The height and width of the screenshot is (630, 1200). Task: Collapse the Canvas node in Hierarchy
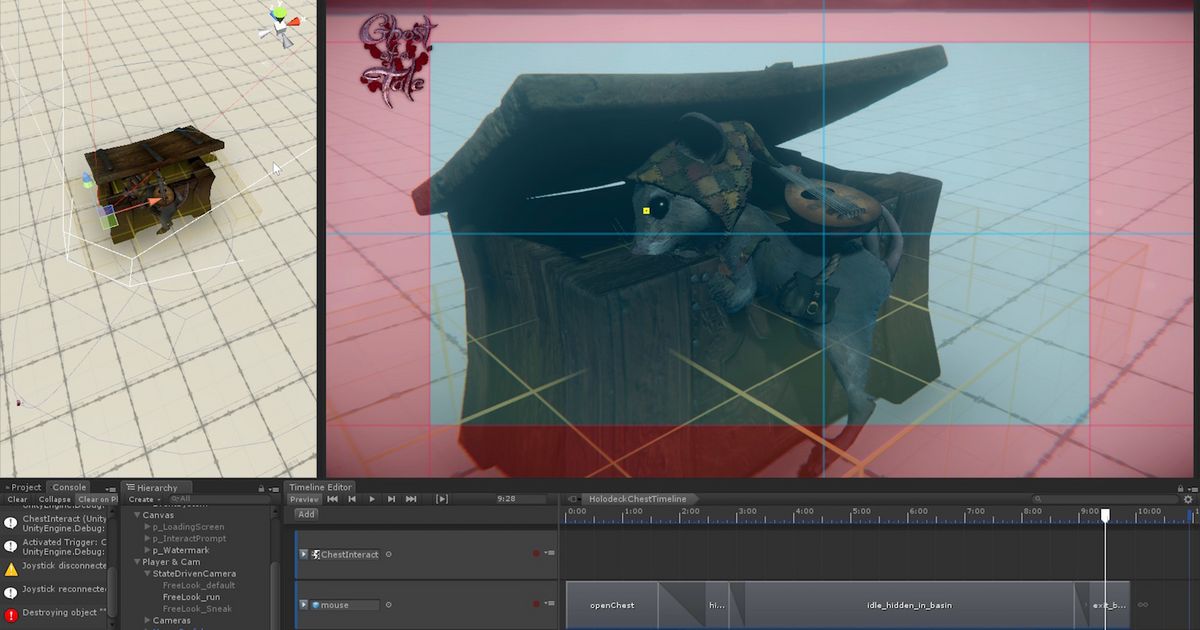click(137, 515)
